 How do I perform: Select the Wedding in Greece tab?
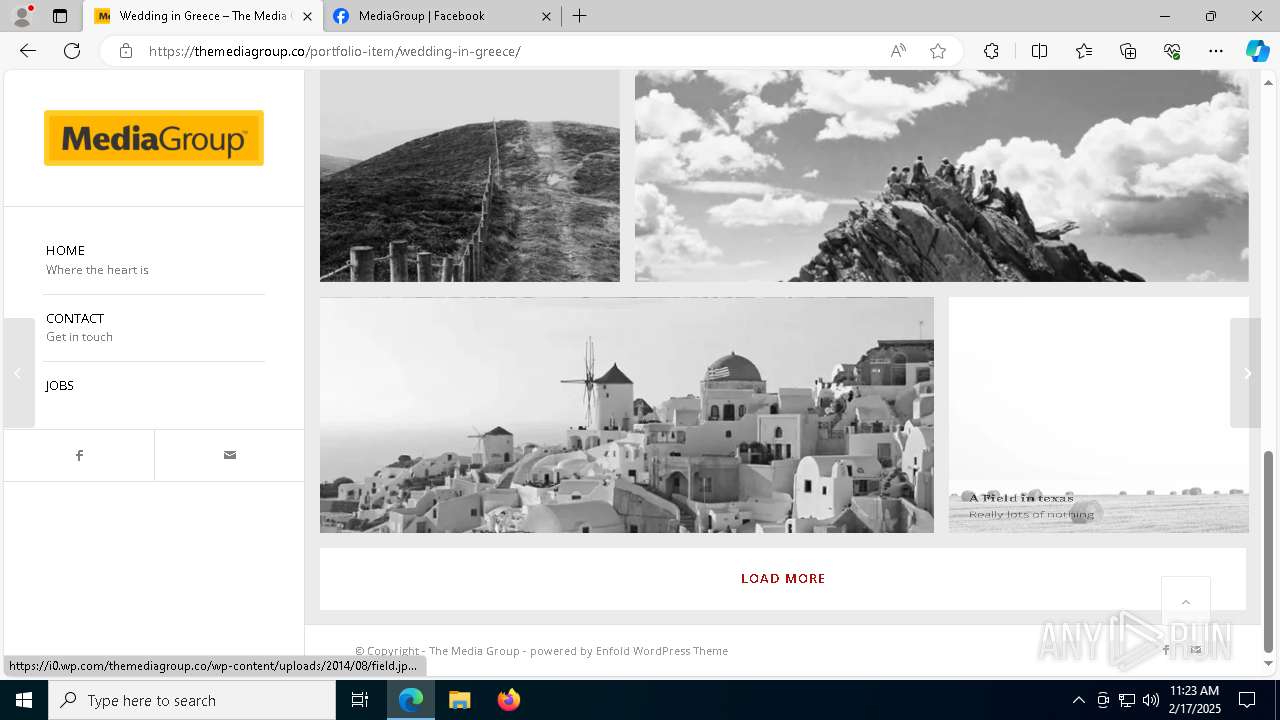pos(203,16)
